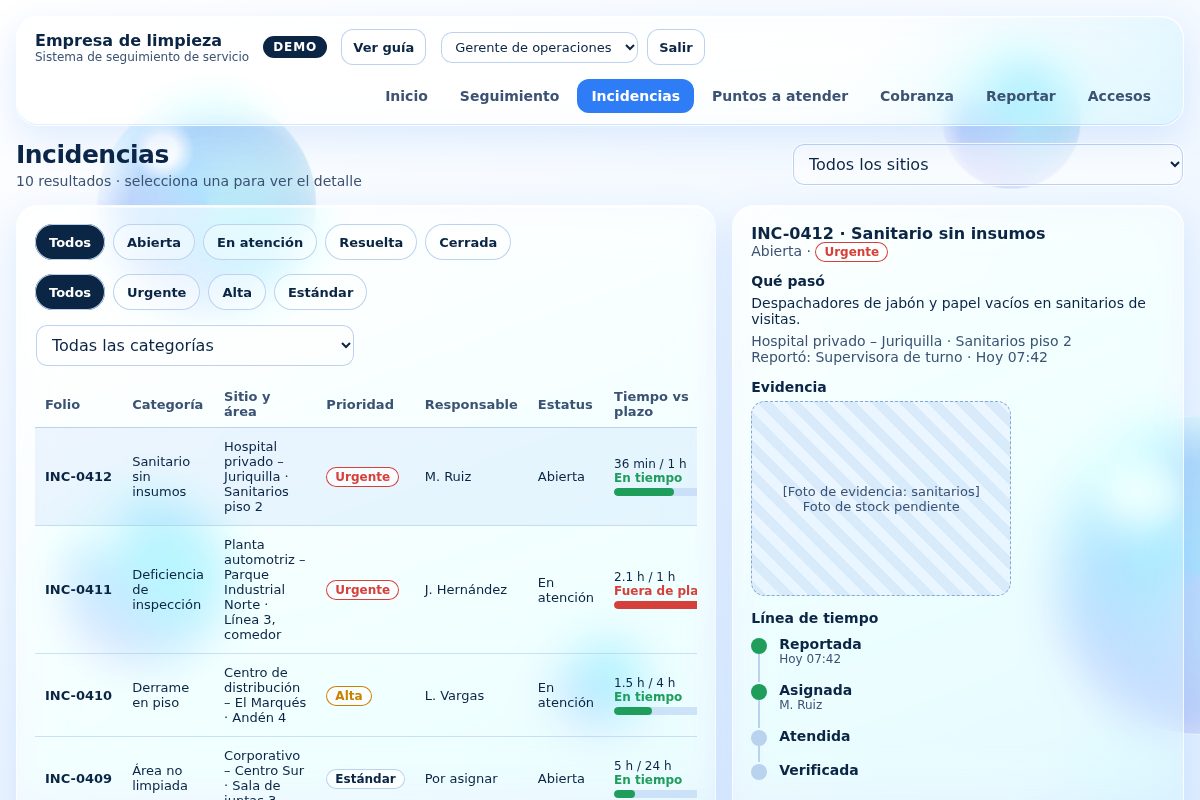Screen dimensions: 1200x800
Task: Click the Urgente badge in the INC-0411 row
Action: click(x=362, y=590)
